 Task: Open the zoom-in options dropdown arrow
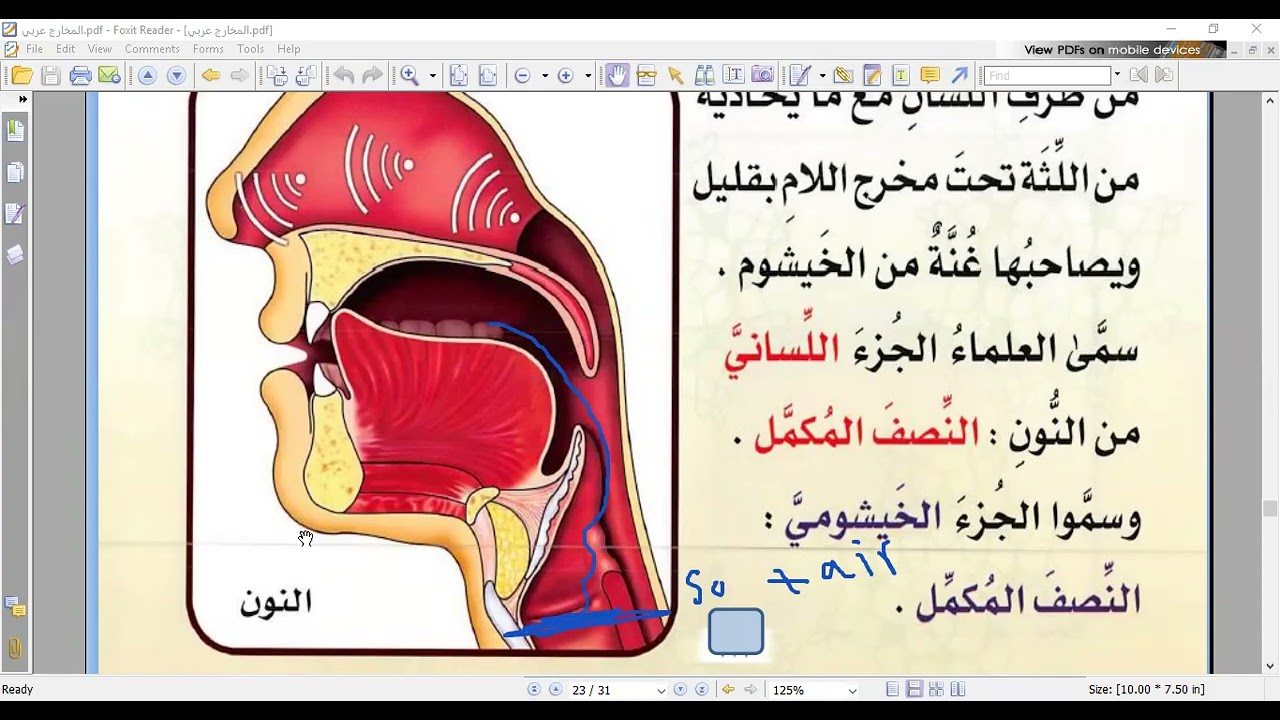coord(588,75)
